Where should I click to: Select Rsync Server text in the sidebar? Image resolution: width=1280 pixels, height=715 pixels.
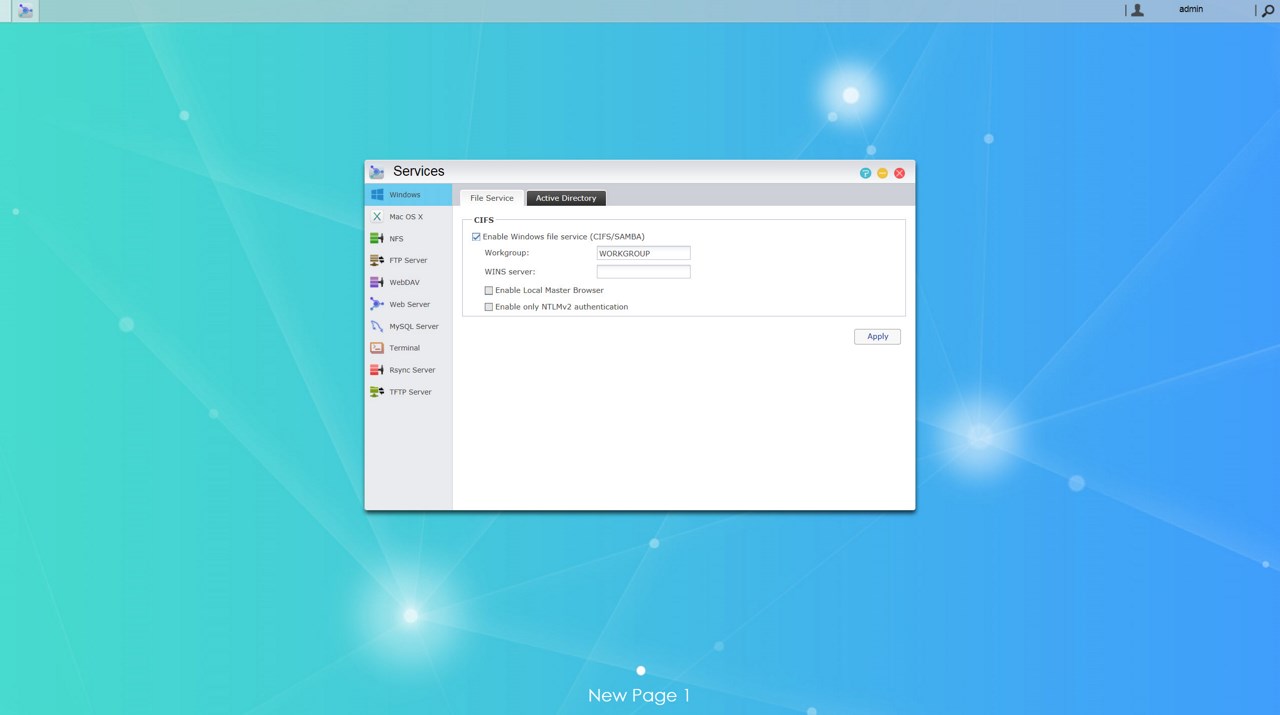pos(413,370)
